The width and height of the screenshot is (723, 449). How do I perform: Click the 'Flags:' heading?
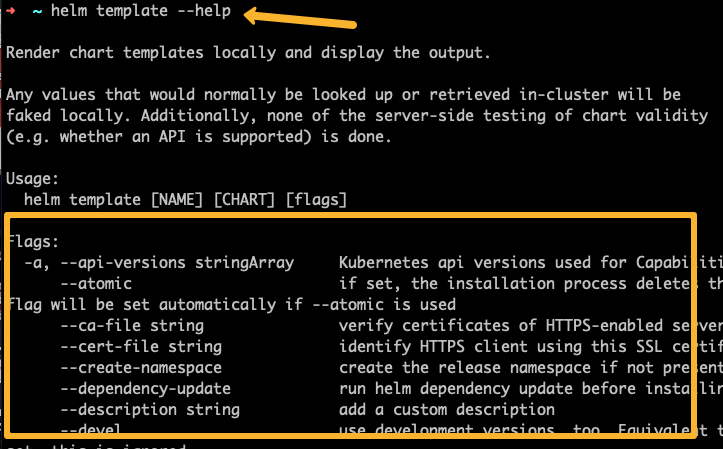pos(34,242)
